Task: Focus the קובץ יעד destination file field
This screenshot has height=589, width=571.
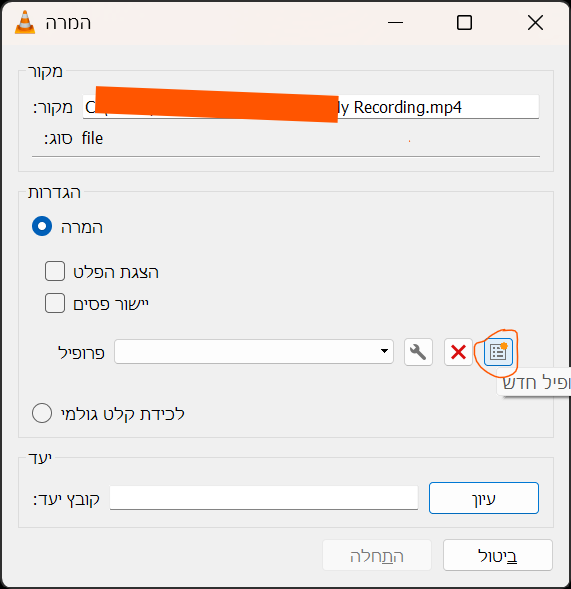Action: click(264, 498)
